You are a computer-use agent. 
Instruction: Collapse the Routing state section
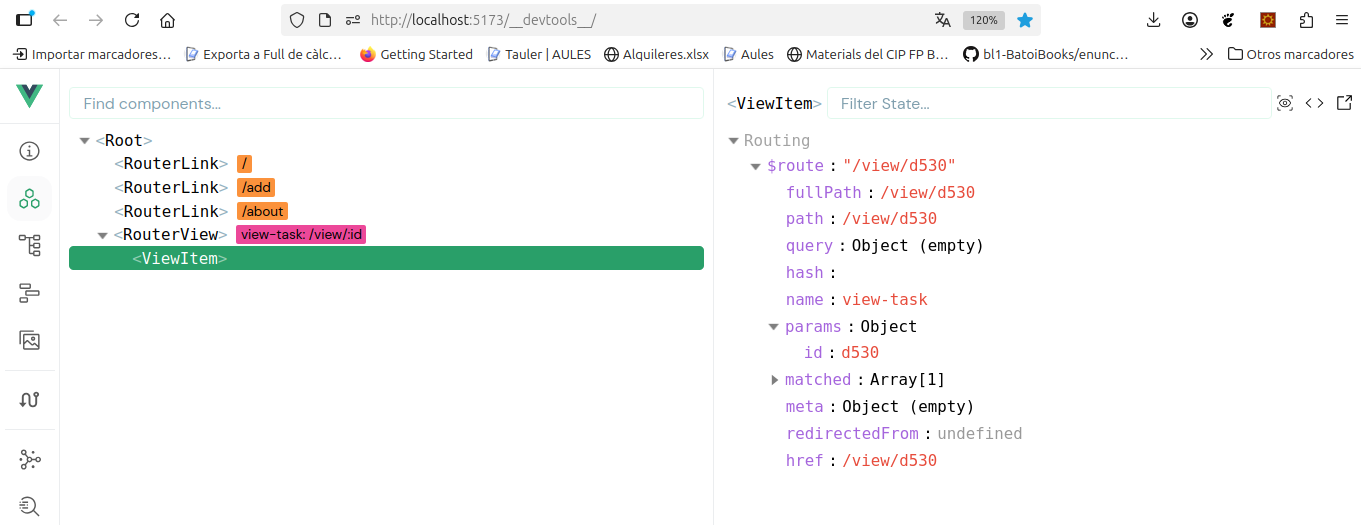coord(734,141)
